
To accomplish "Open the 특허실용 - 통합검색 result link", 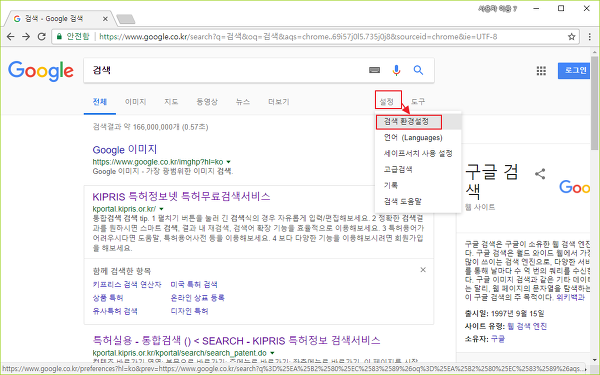I will click(x=236, y=340).
